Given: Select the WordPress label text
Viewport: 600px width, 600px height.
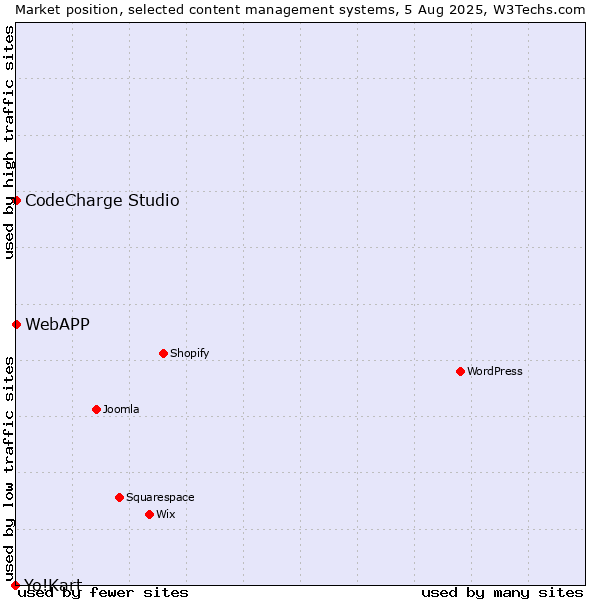Looking at the screenshot, I should tap(495, 371).
